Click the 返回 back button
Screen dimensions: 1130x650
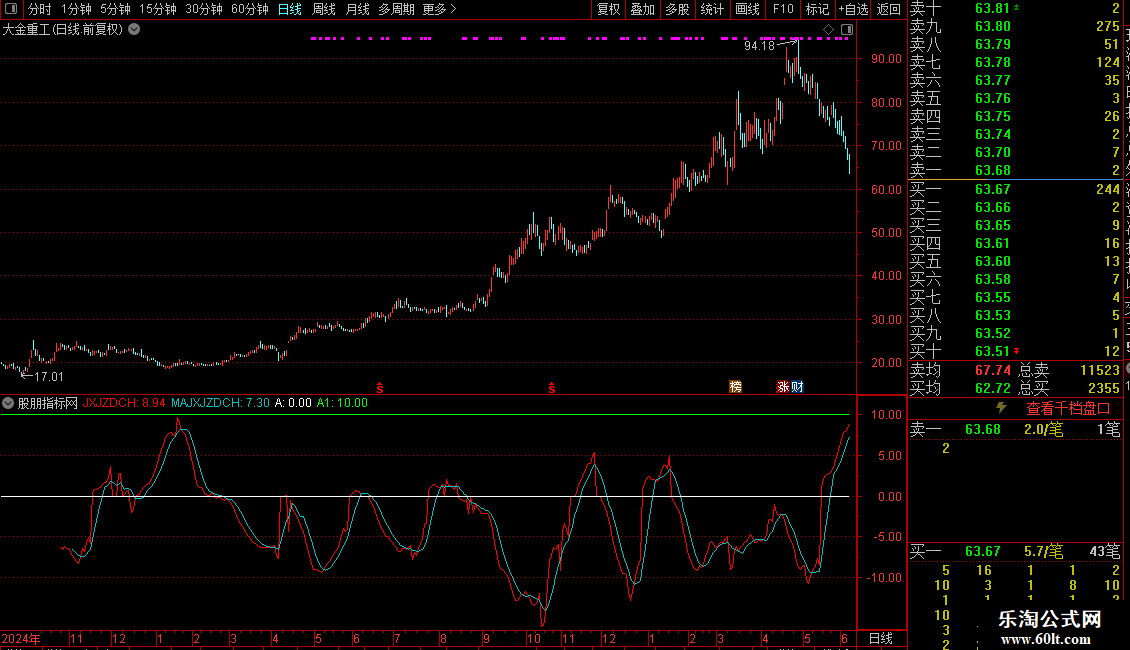pyautogui.click(x=889, y=9)
